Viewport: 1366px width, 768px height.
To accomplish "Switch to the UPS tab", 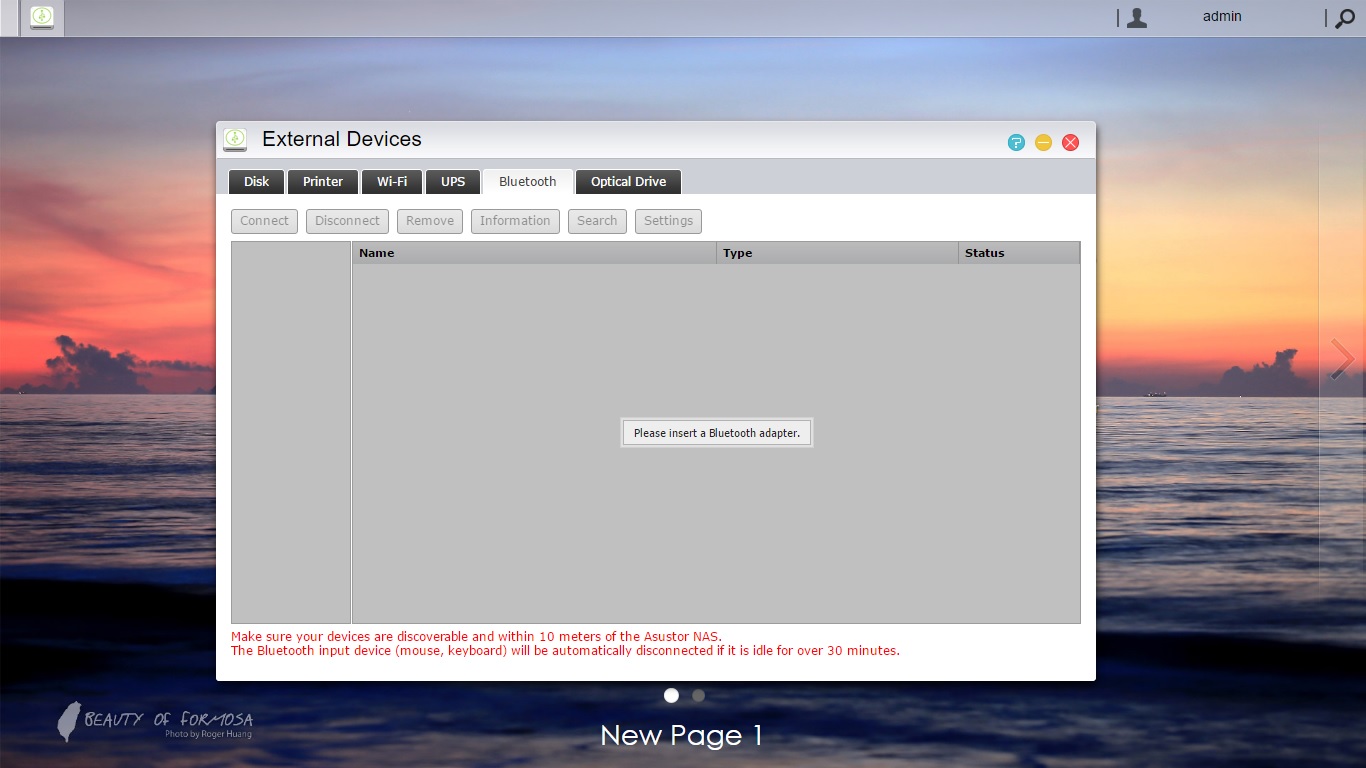I will coord(453,181).
